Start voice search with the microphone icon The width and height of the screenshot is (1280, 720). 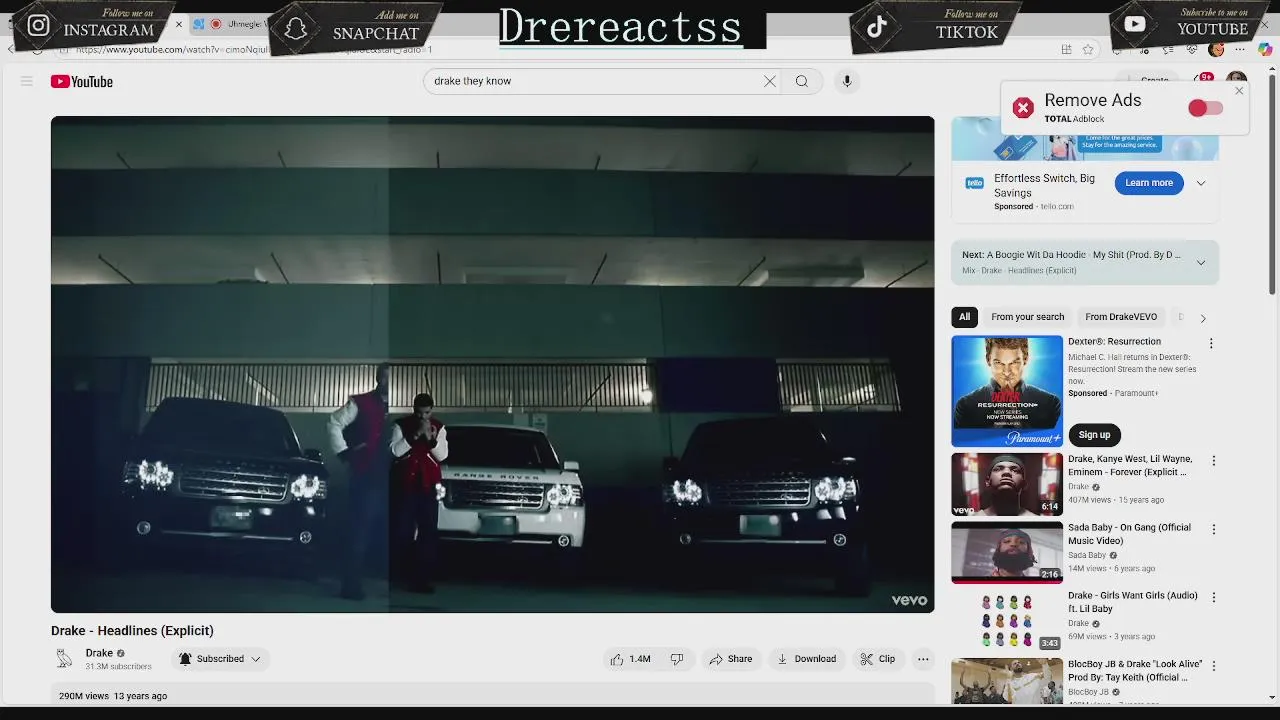click(847, 81)
